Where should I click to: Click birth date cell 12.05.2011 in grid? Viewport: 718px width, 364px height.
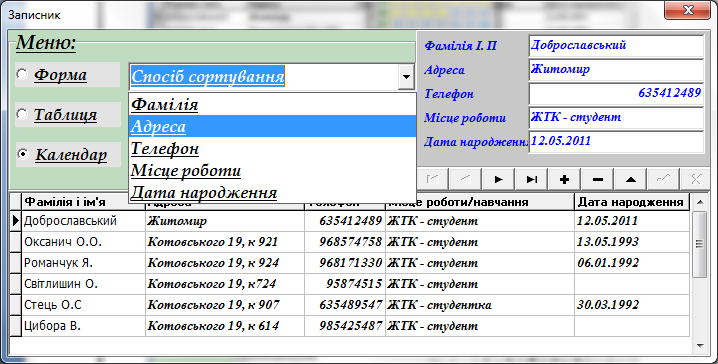click(x=632, y=221)
